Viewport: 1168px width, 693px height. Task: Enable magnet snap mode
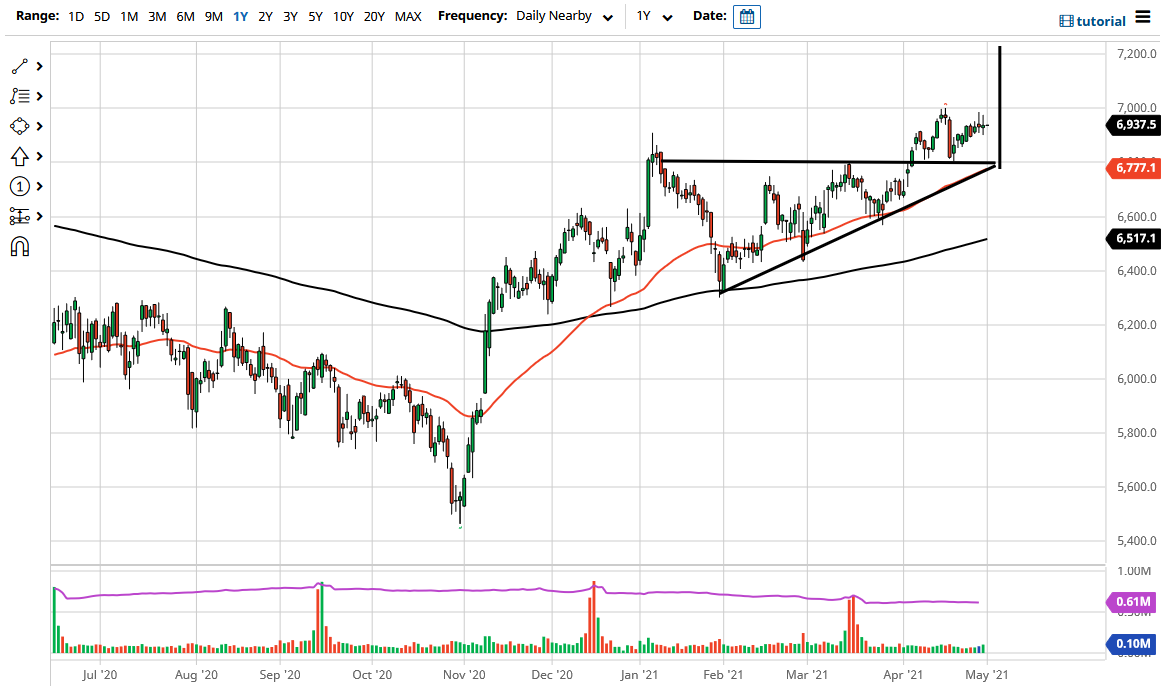(20, 246)
